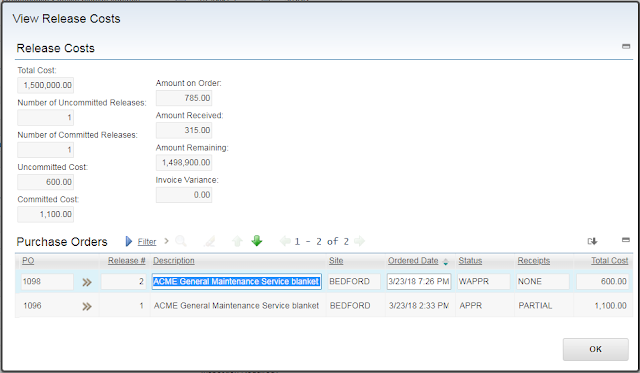640x373 pixels.
Task: Go to previous page of purchase orders
Action: pyautogui.click(x=285, y=241)
